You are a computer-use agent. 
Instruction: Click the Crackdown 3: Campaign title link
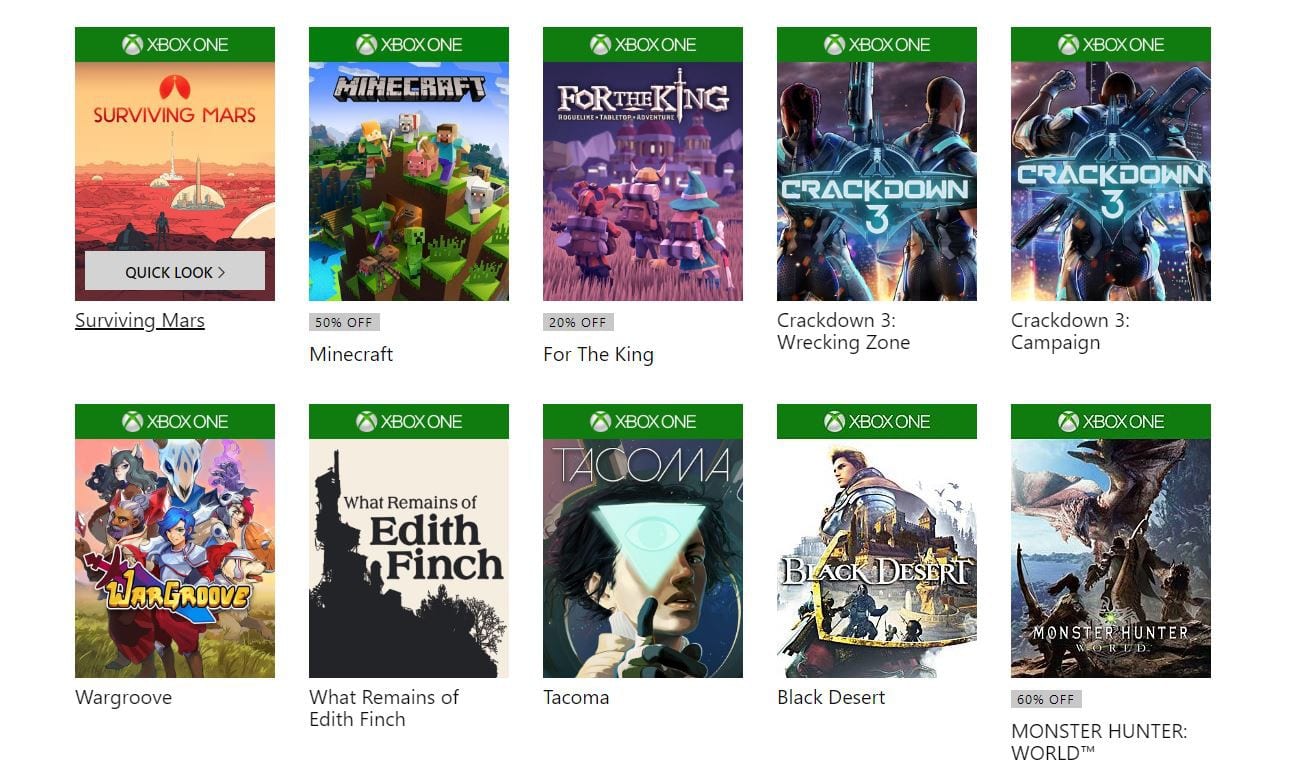click(1070, 331)
